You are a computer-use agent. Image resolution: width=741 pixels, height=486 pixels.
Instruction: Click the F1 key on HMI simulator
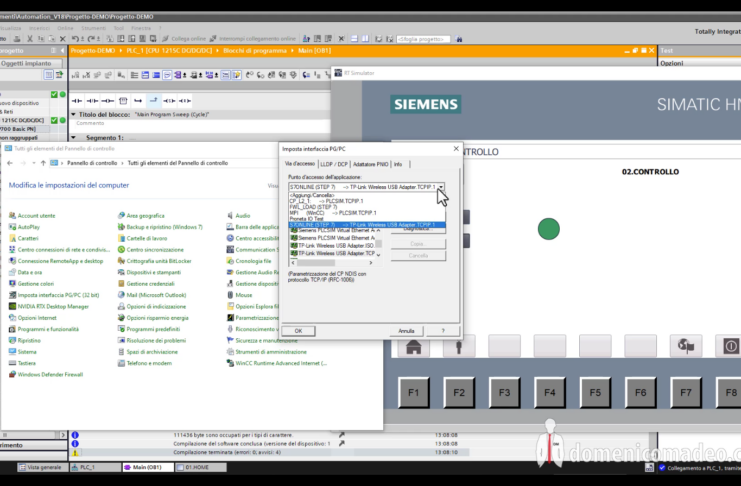[414, 392]
